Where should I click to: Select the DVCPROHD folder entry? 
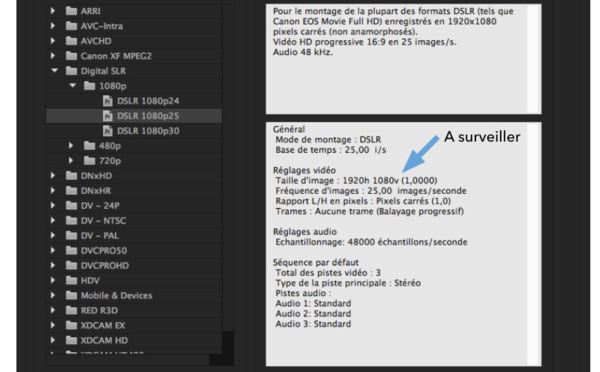(134, 266)
